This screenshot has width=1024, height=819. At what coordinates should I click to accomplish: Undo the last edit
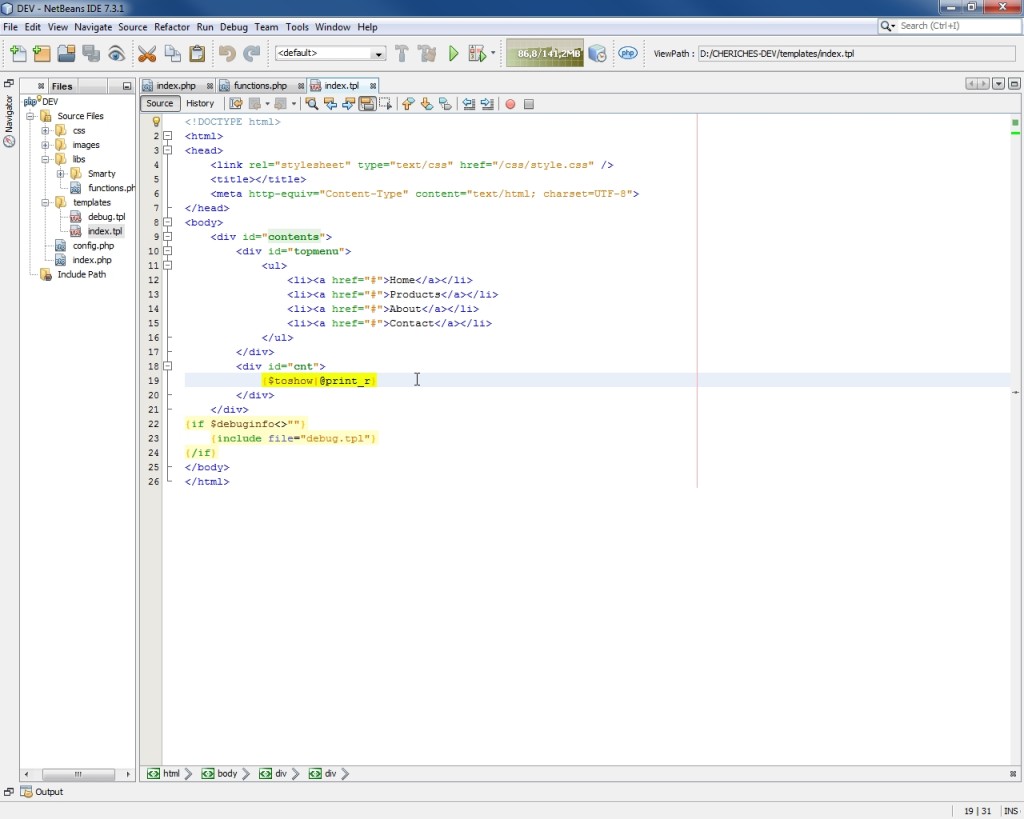click(227, 54)
